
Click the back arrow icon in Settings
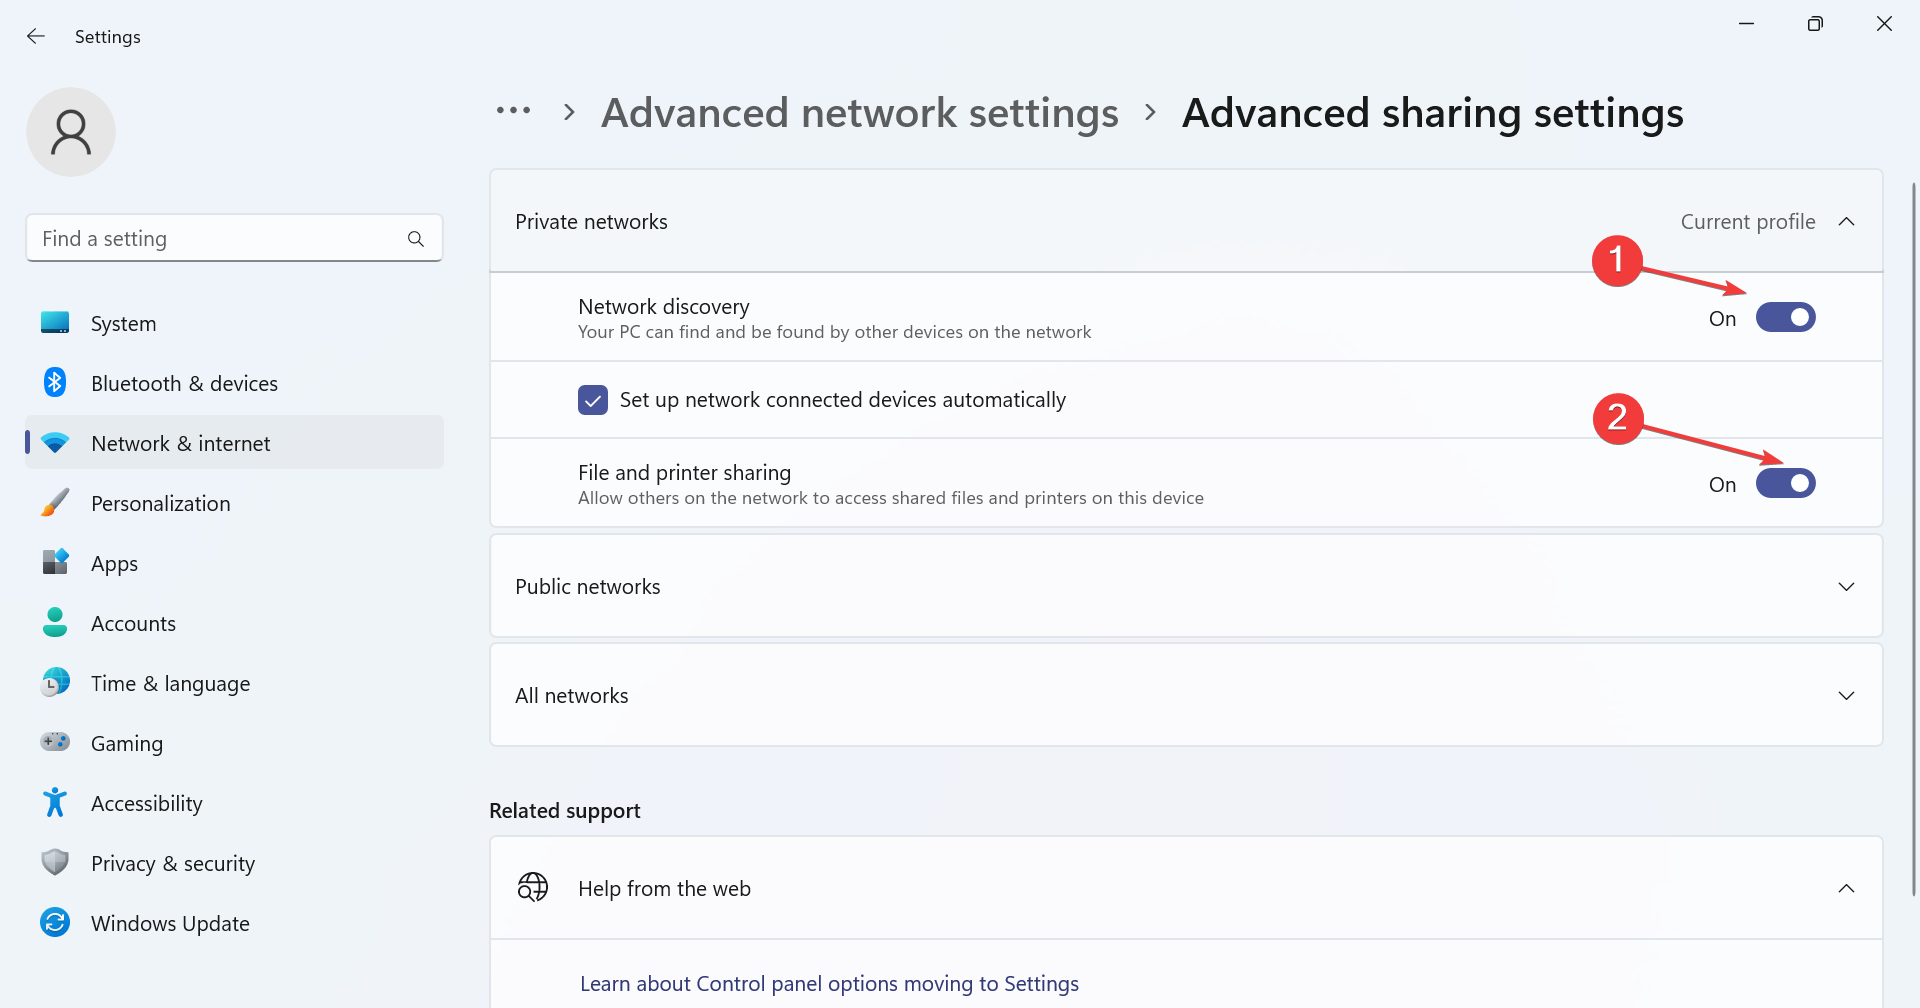(36, 36)
